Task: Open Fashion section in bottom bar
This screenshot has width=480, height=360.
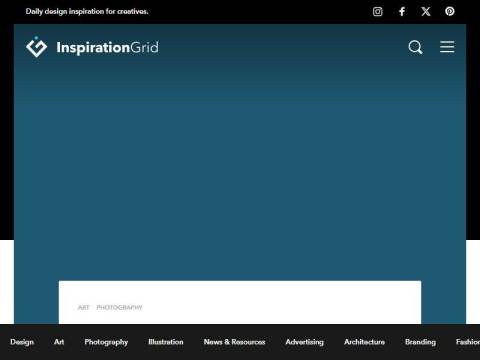Action: 468,342
